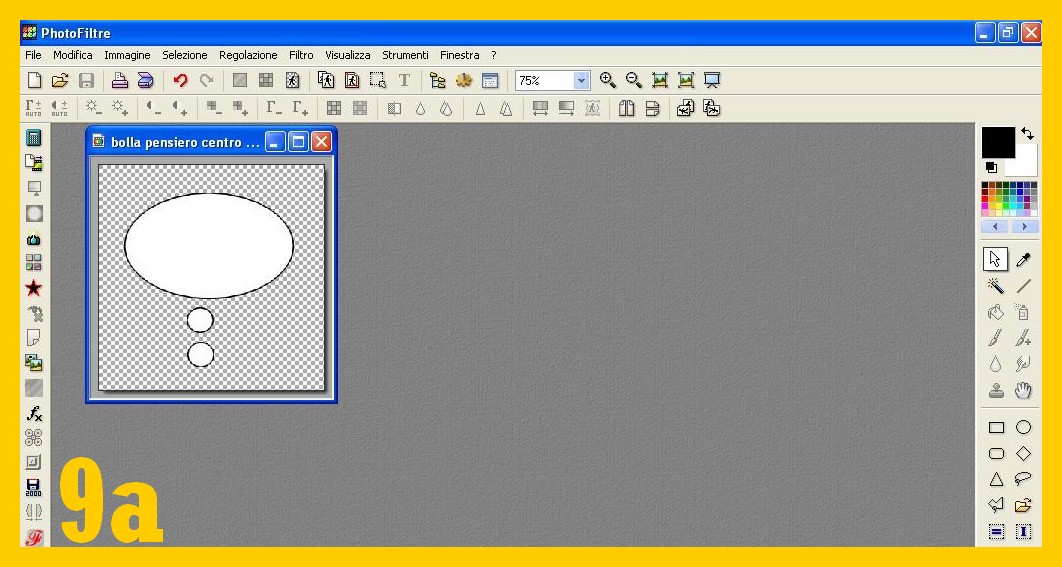Open the Filtro menu

click(301, 55)
